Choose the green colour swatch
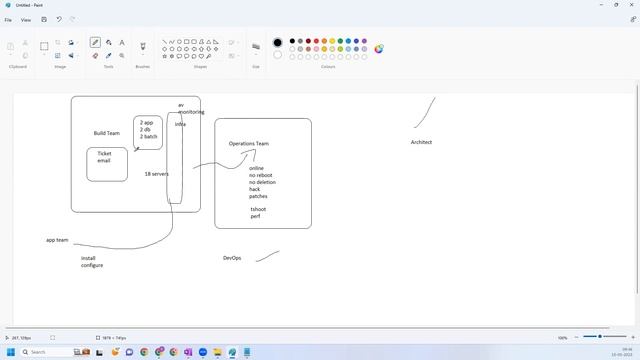The width and height of the screenshot is (640, 360). coord(340,41)
